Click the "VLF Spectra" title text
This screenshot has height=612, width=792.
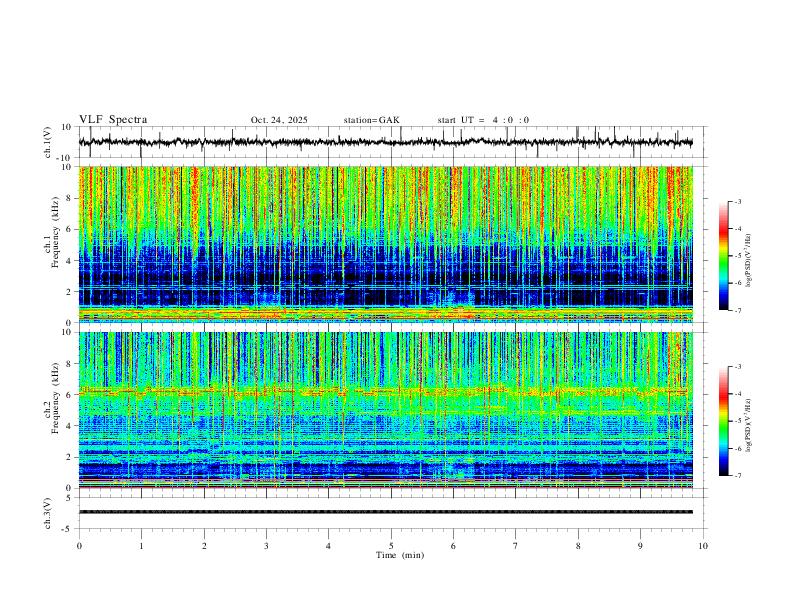tap(113, 120)
